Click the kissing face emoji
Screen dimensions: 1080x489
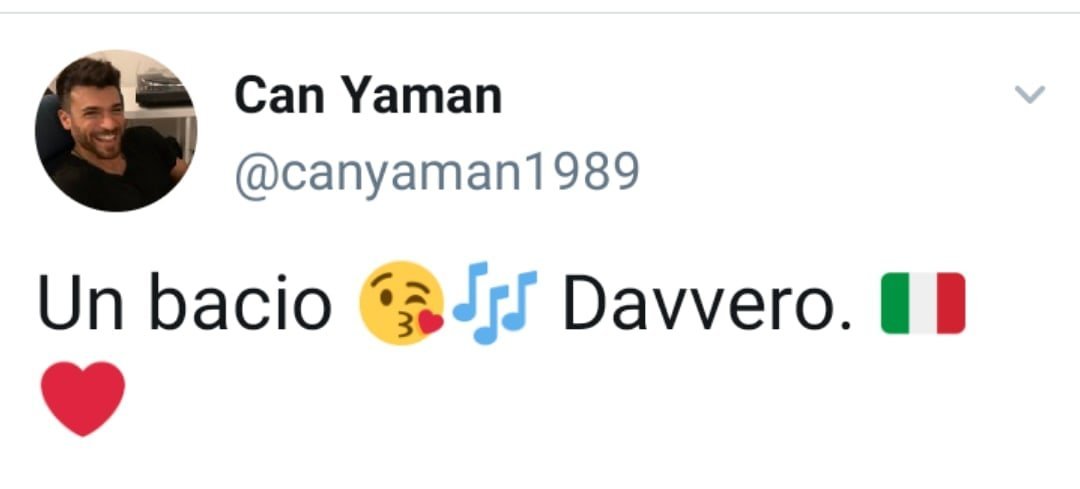[401, 303]
